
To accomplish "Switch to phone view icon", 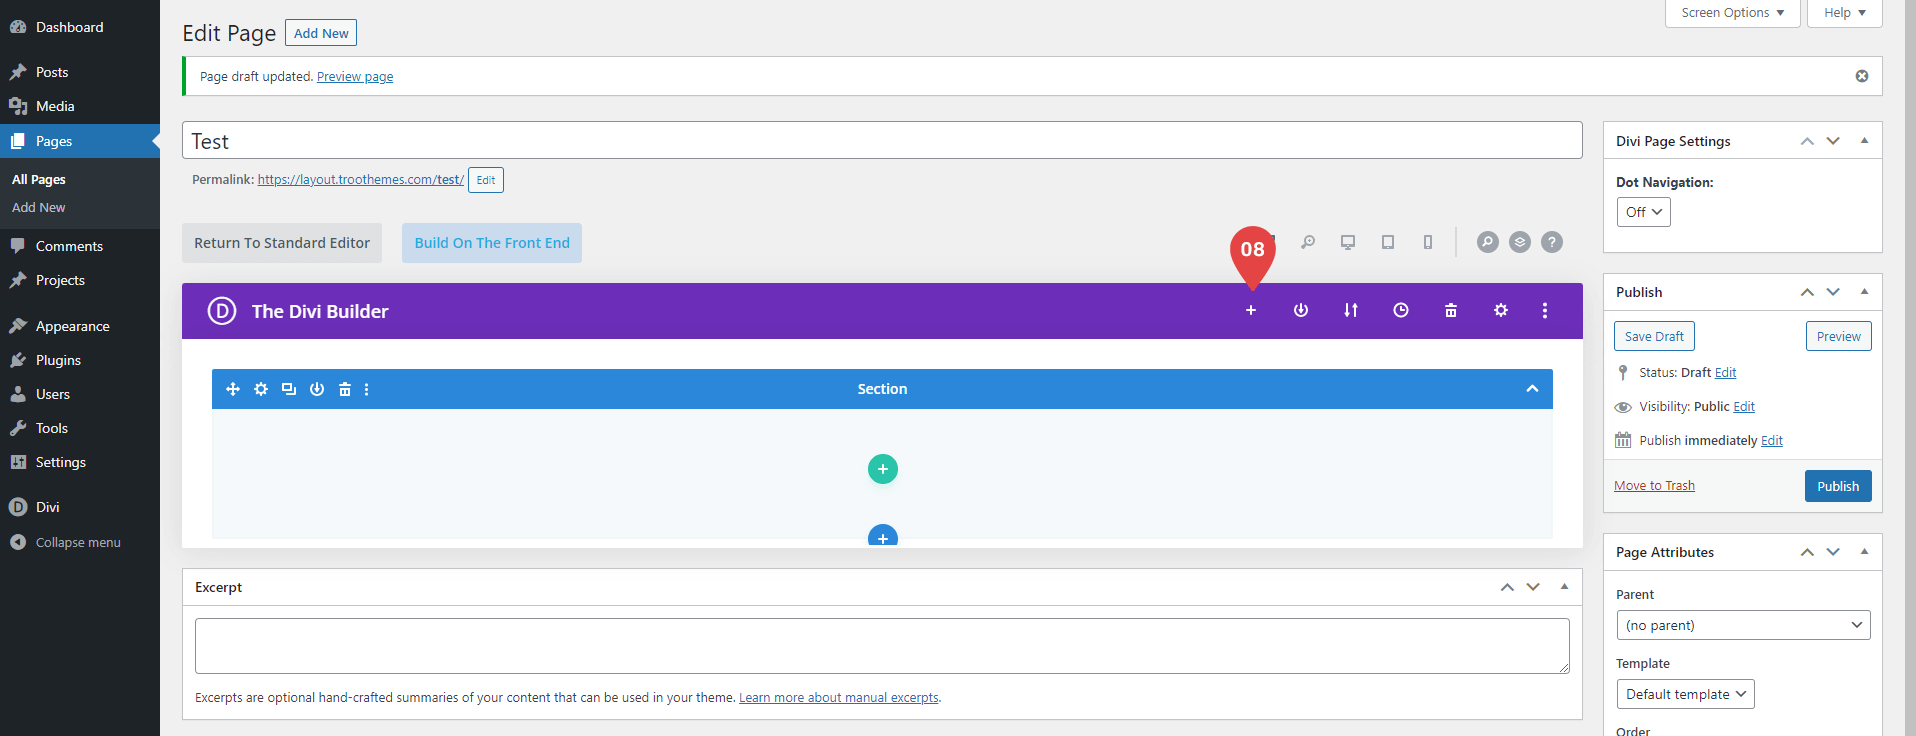I will (x=1428, y=242).
